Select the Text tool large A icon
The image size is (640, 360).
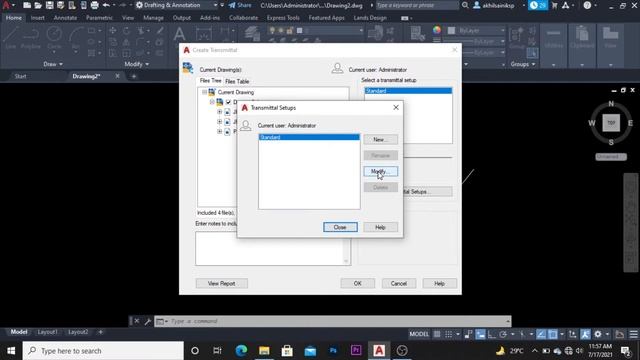(x=179, y=35)
